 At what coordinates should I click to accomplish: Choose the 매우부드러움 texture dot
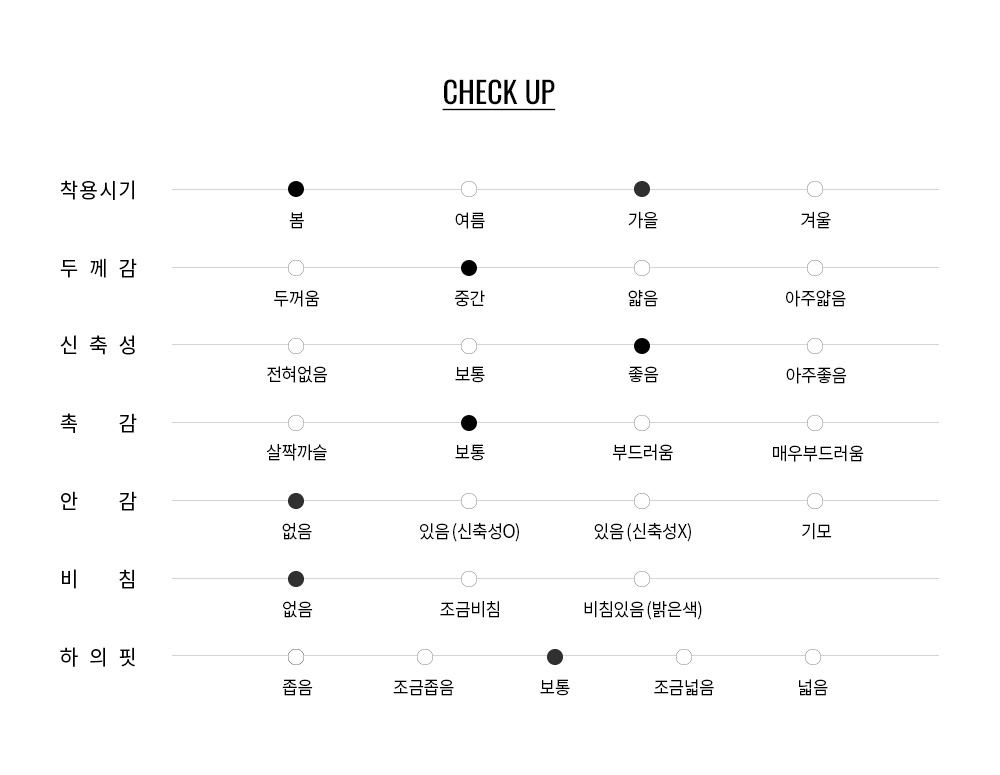pos(815,423)
